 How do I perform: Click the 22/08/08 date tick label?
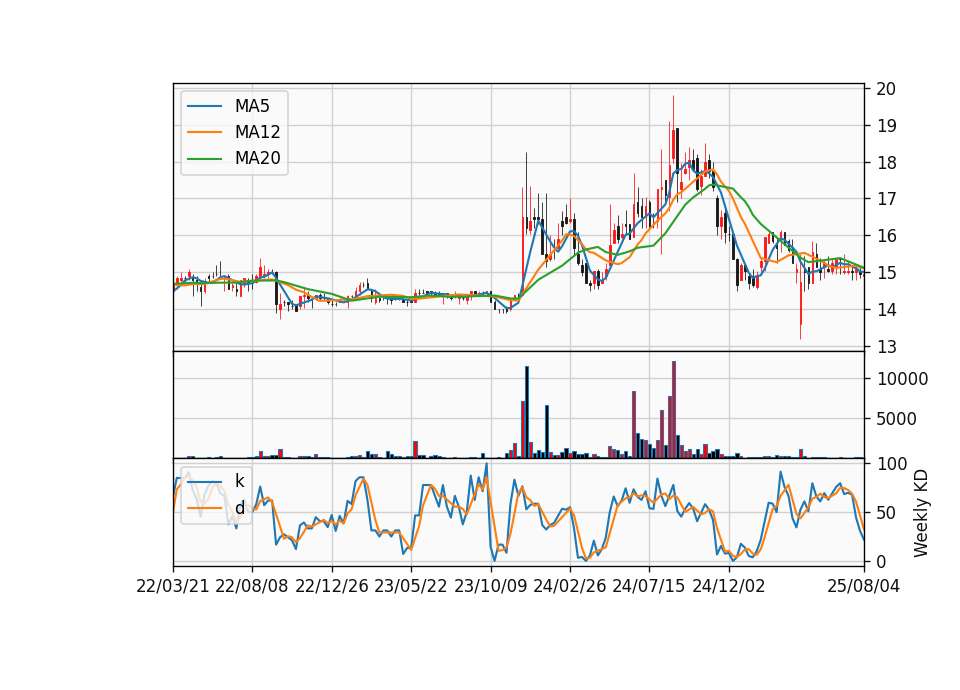point(252,586)
